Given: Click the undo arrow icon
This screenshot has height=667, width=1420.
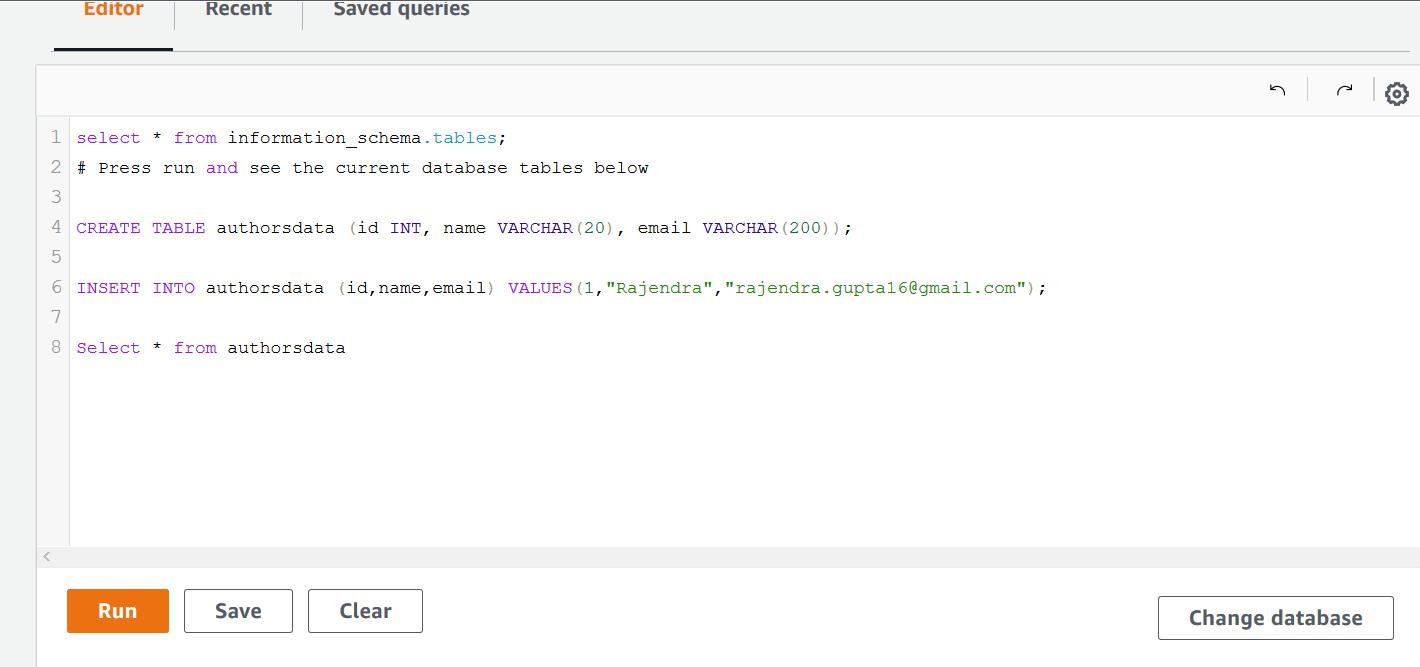Looking at the screenshot, I should point(1277,91).
